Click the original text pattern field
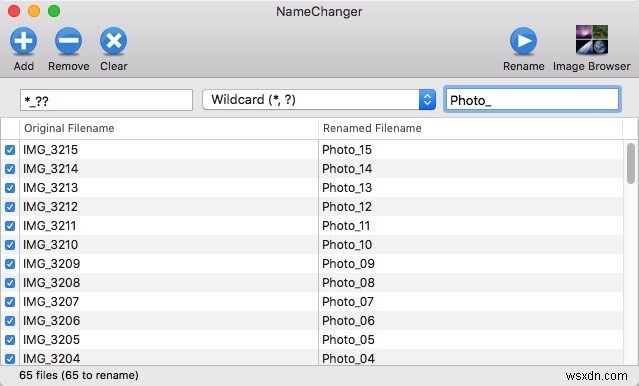This screenshot has height=386, width=639. pyautogui.click(x=106, y=100)
